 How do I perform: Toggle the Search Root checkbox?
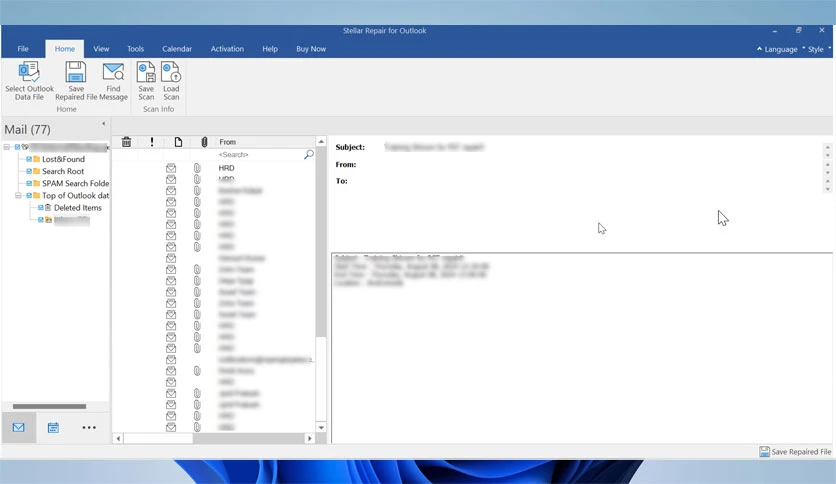29,171
